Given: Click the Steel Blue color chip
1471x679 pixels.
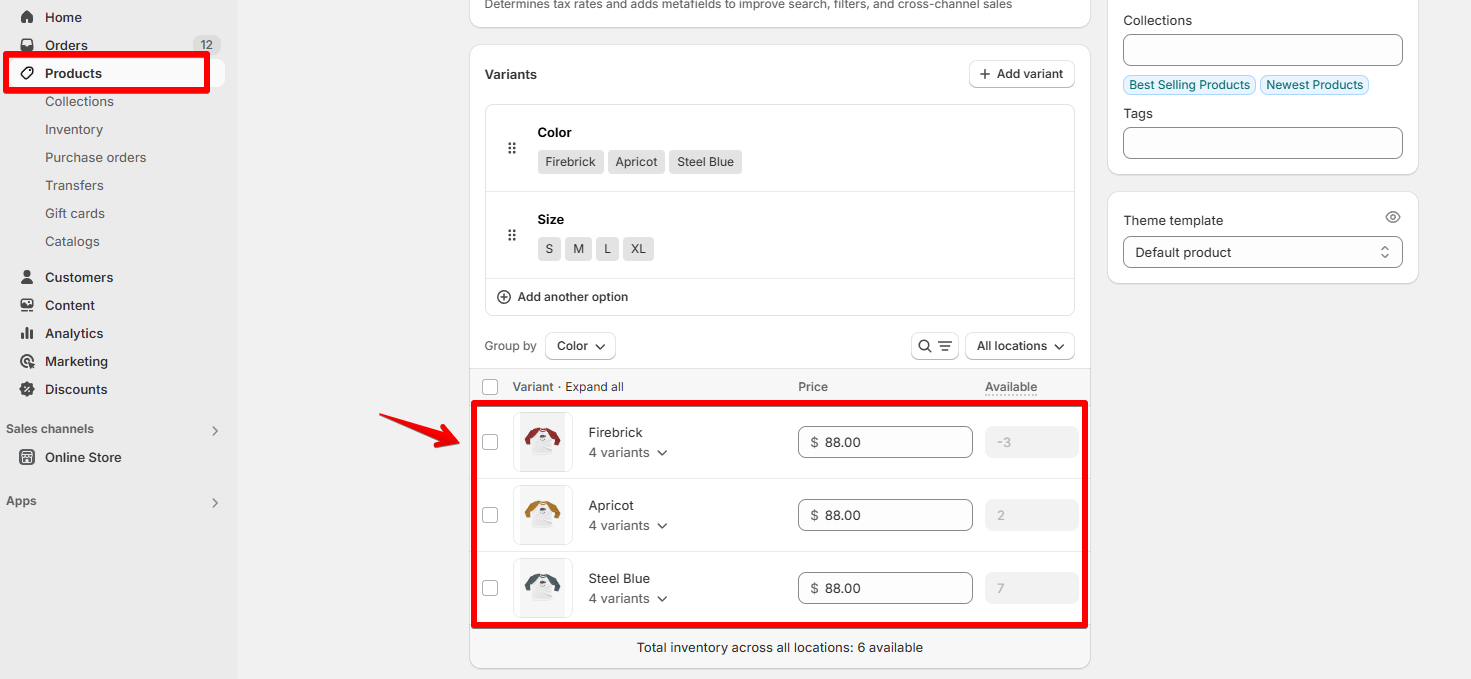Looking at the screenshot, I should 706,162.
